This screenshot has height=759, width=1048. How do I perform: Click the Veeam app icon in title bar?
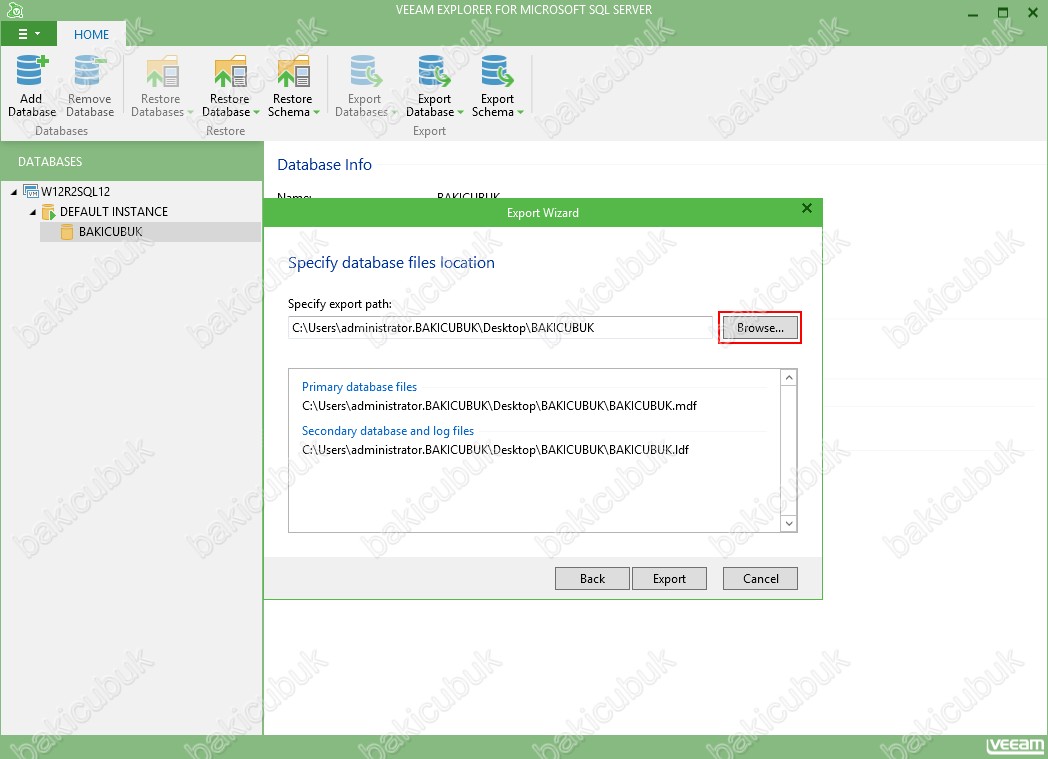15,10
